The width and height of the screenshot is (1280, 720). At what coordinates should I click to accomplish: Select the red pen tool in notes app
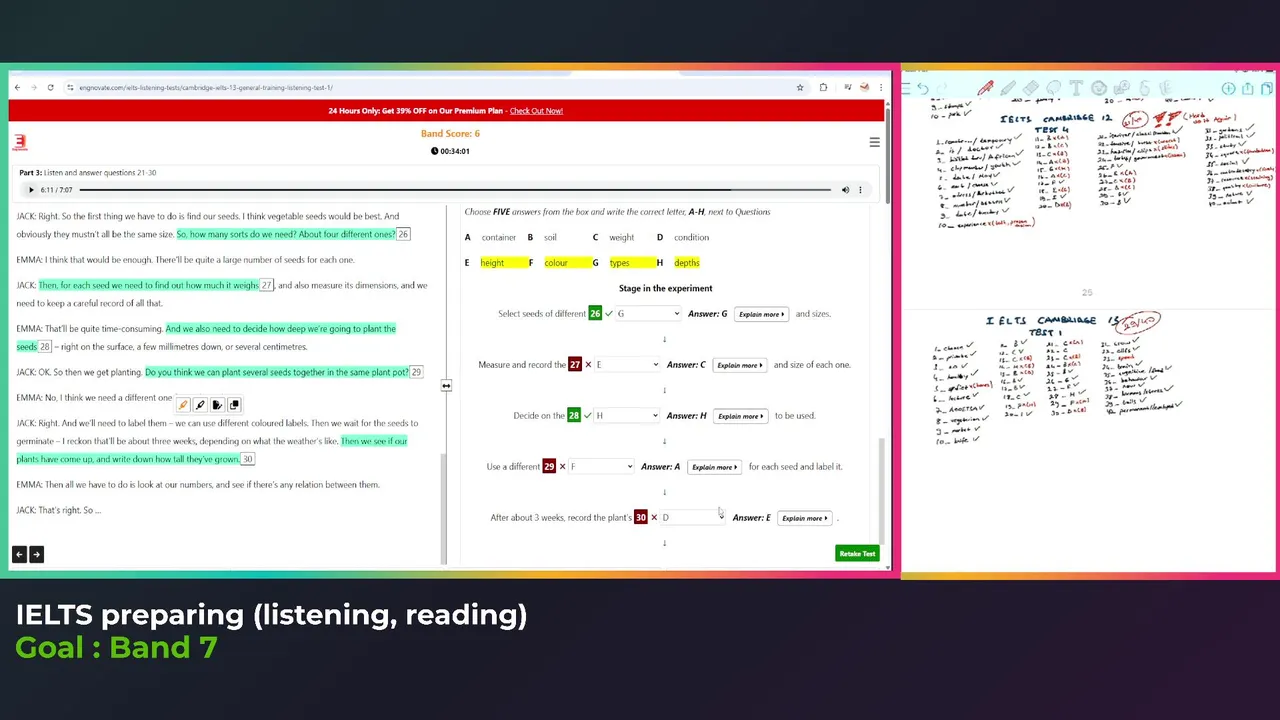[x=986, y=89]
